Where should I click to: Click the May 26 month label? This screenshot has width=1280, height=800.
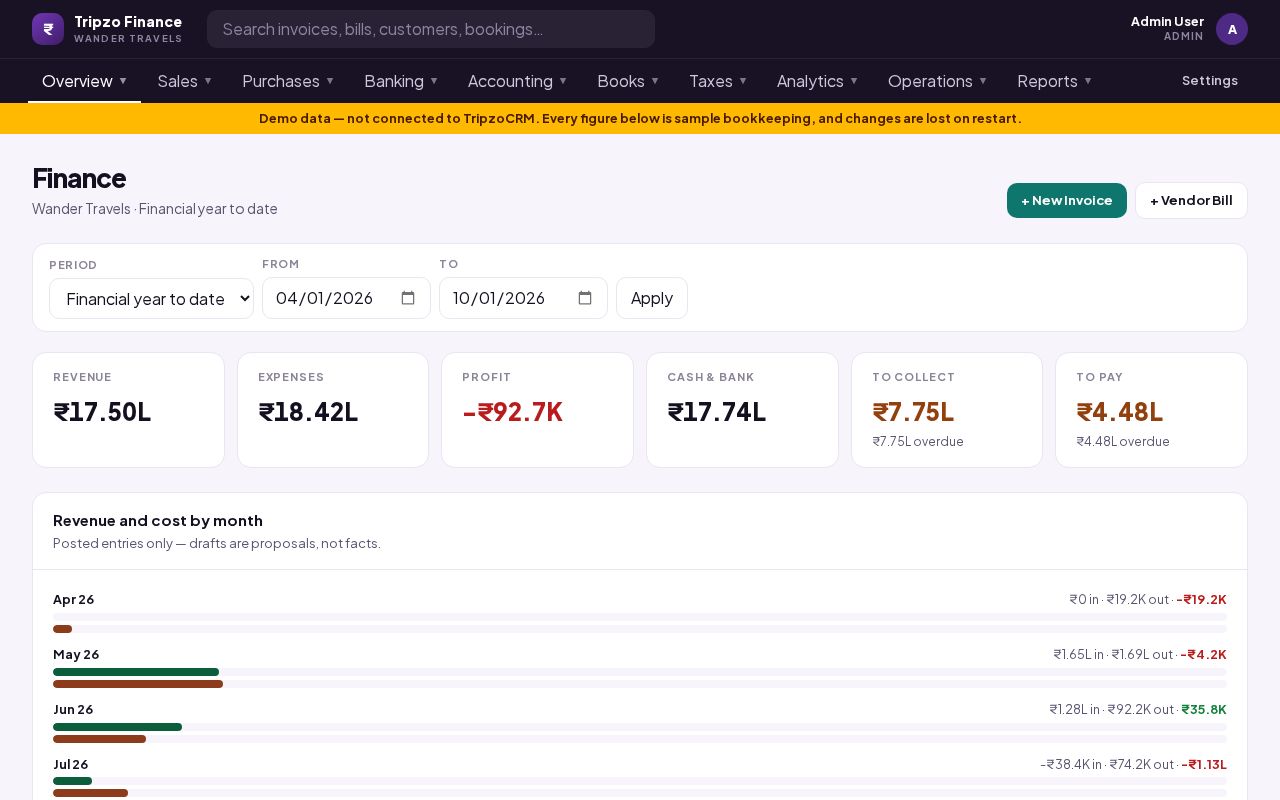pyautogui.click(x=76, y=655)
